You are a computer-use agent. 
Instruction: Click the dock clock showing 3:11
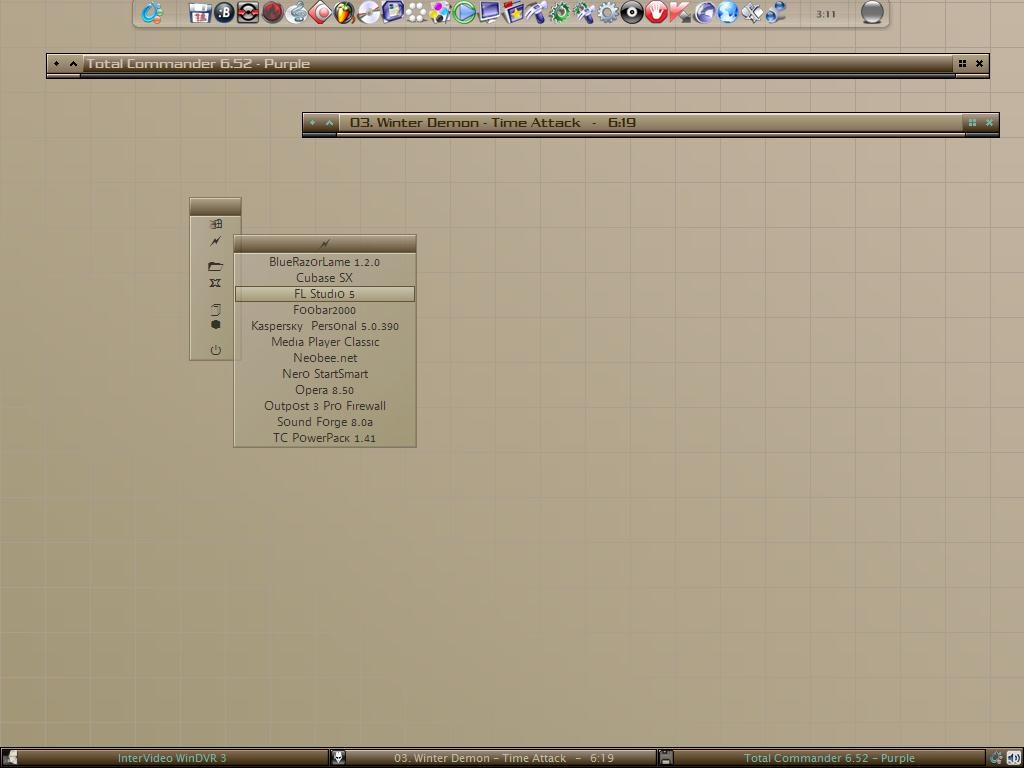pyautogui.click(x=826, y=14)
